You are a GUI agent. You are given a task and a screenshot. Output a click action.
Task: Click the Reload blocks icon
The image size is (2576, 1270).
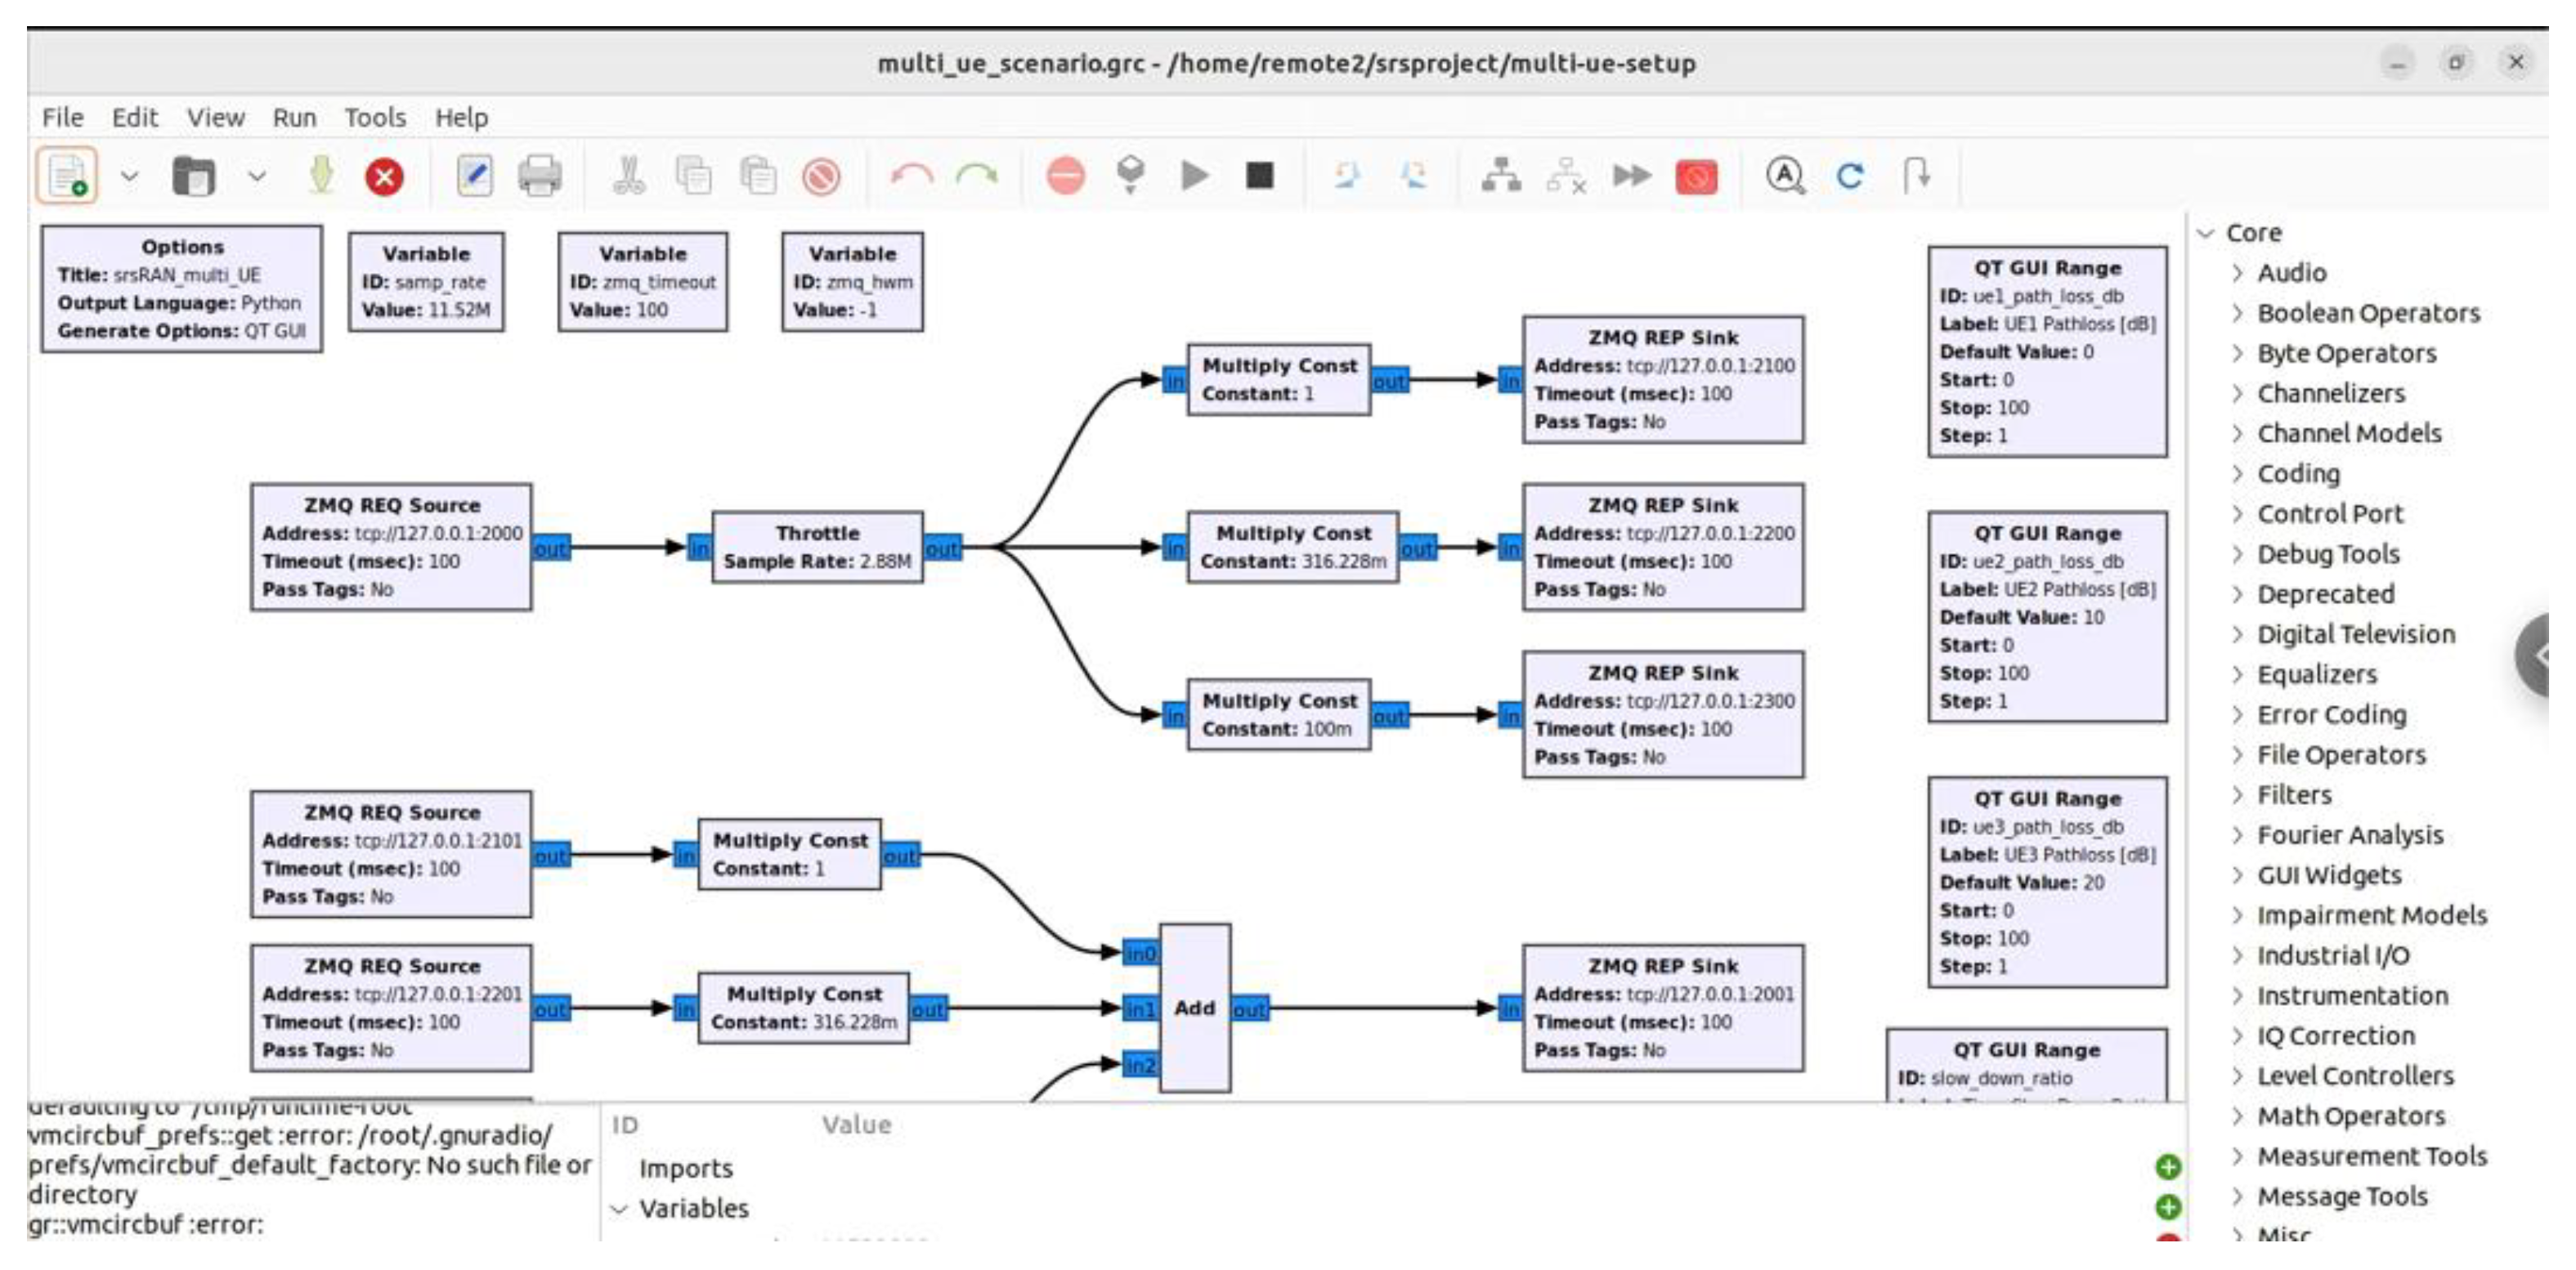coord(1850,176)
